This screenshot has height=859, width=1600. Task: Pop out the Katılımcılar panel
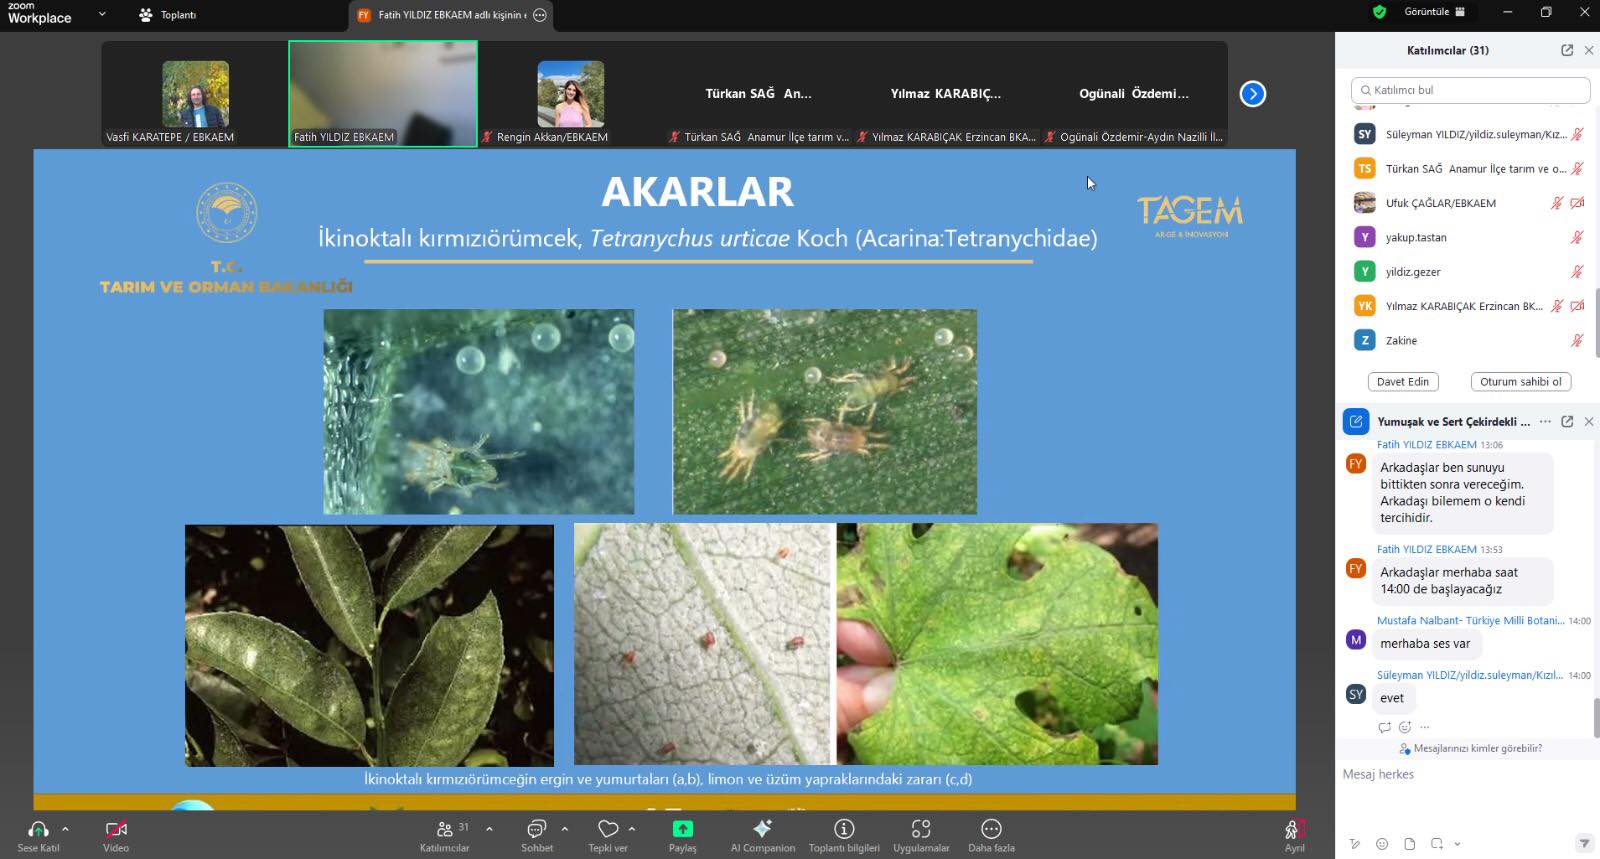coord(1567,50)
